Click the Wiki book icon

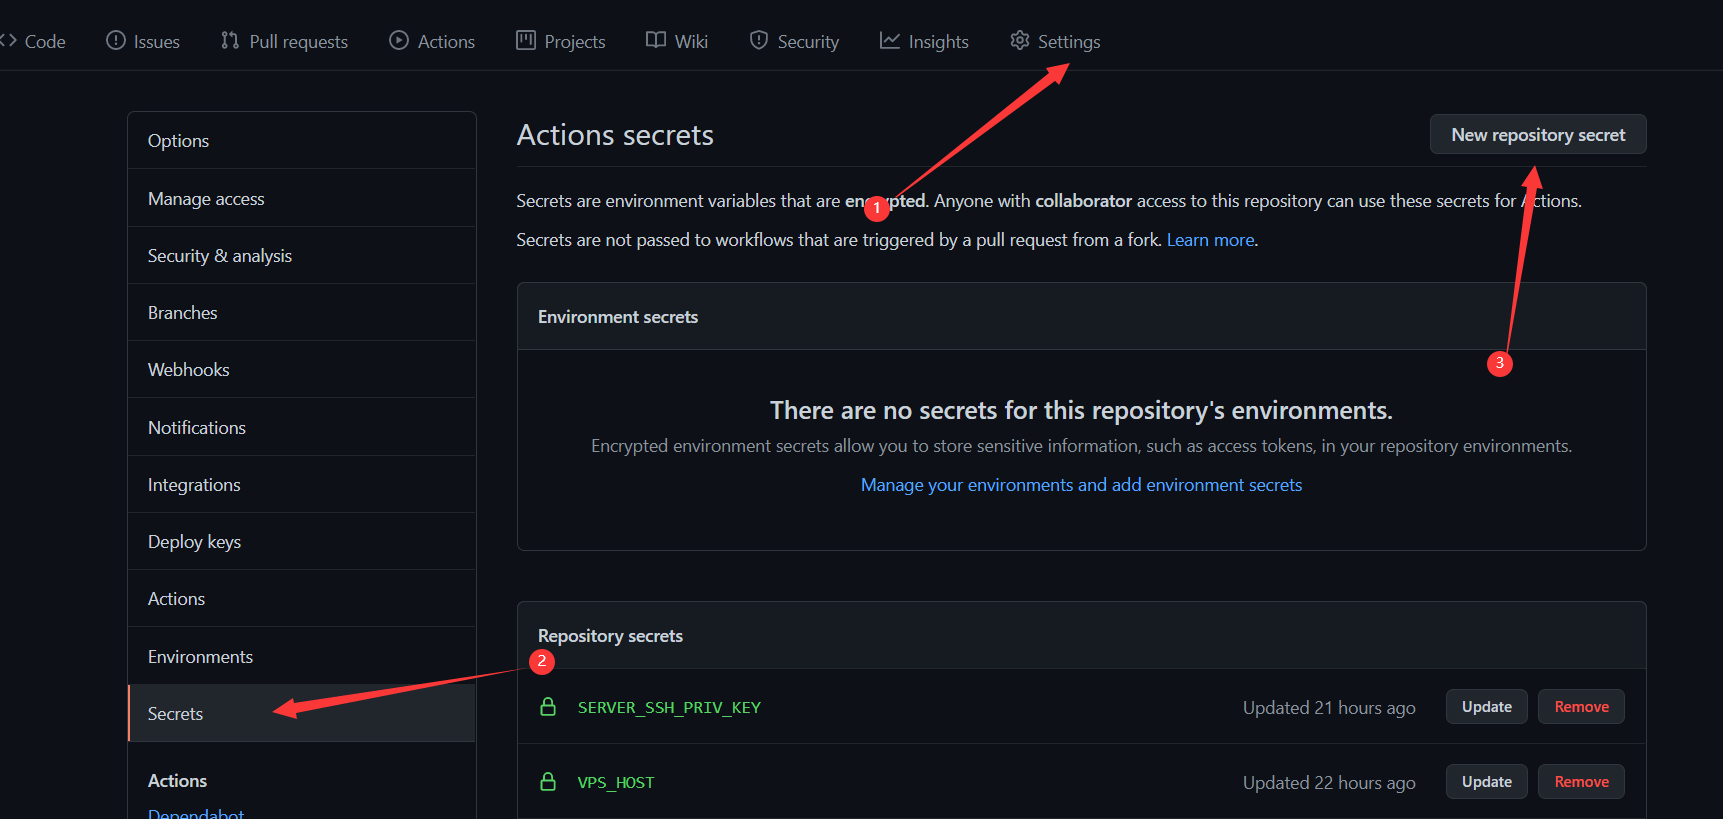tap(656, 41)
